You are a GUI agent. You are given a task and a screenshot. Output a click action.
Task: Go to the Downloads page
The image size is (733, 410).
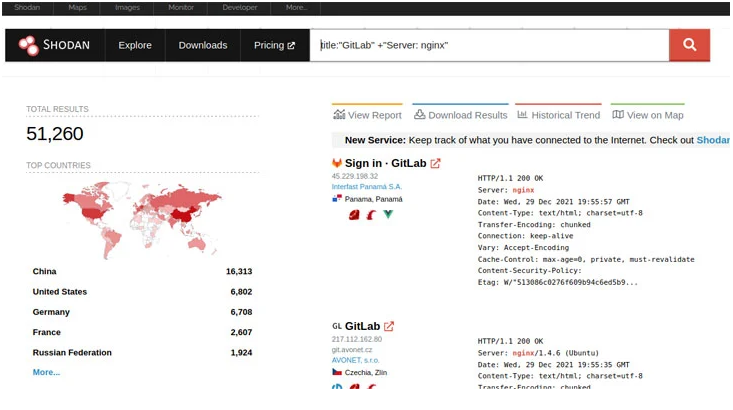203,45
